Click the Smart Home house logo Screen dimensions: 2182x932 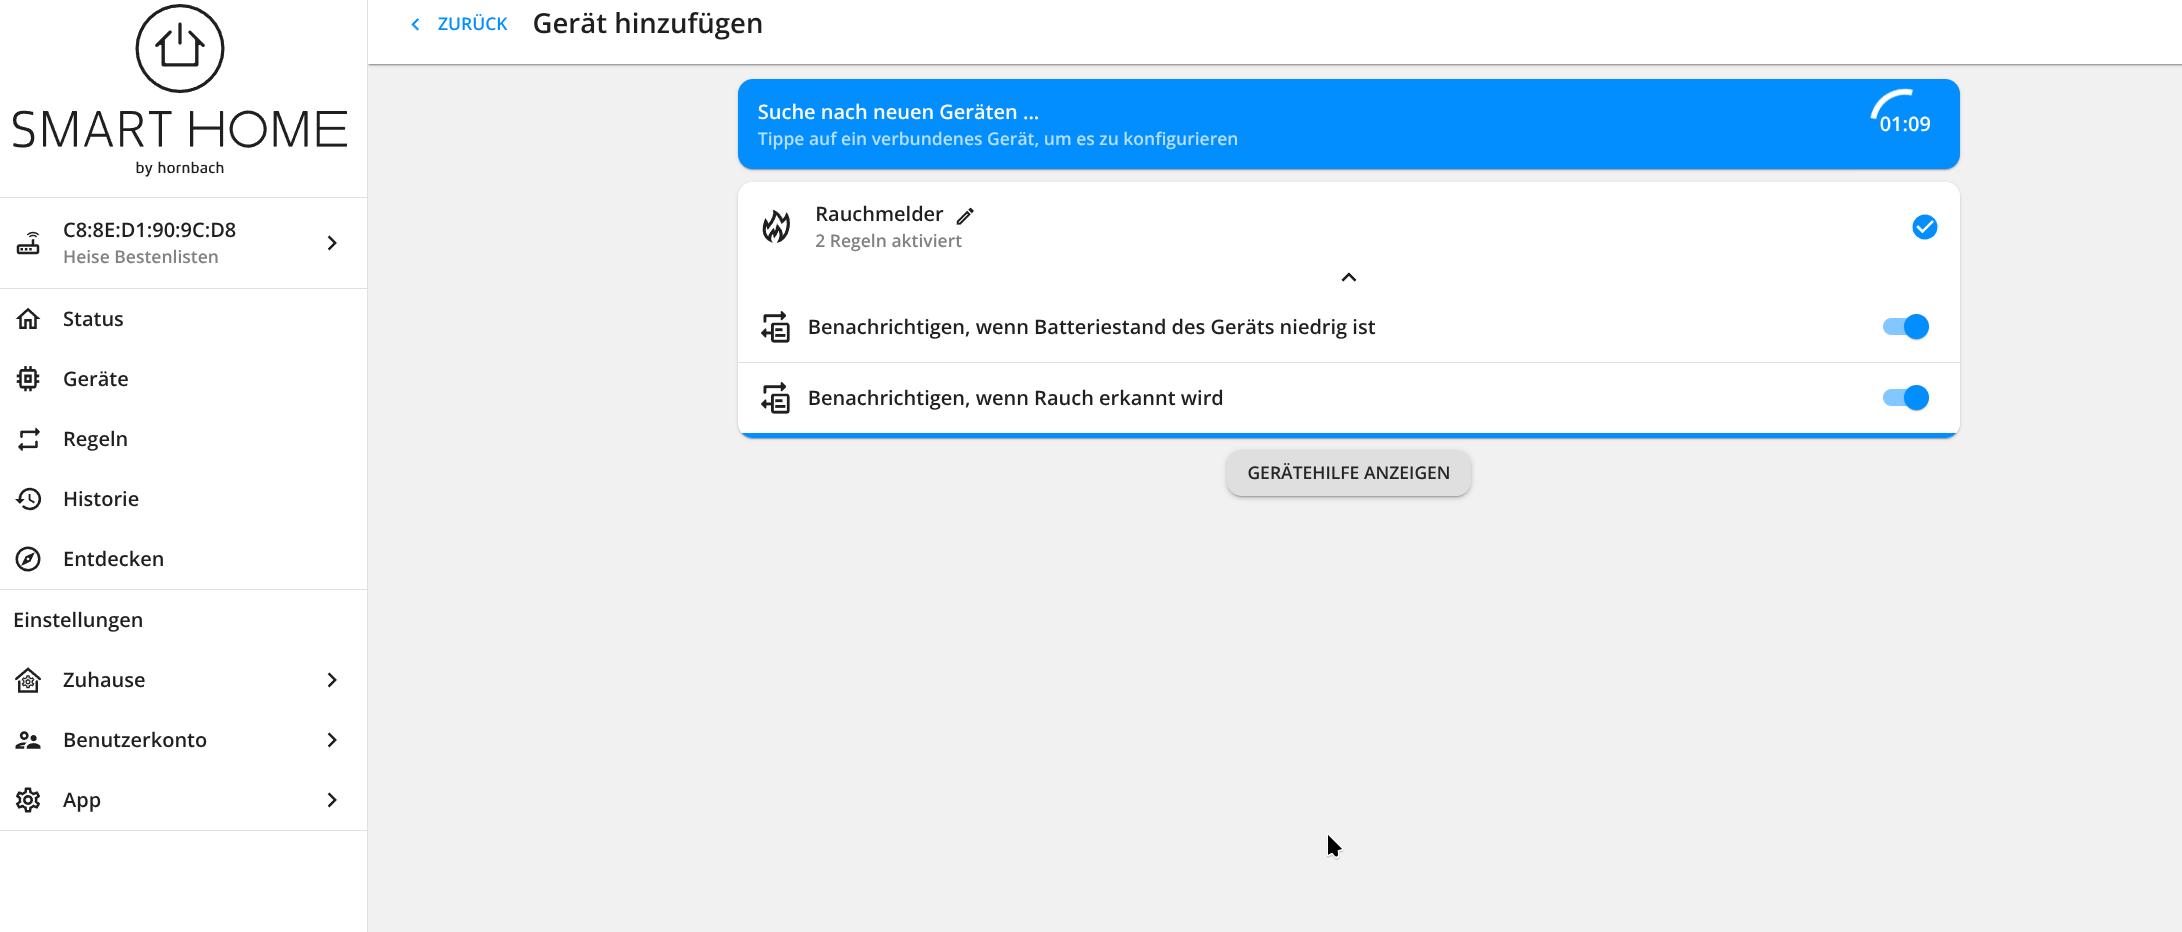(x=180, y=48)
